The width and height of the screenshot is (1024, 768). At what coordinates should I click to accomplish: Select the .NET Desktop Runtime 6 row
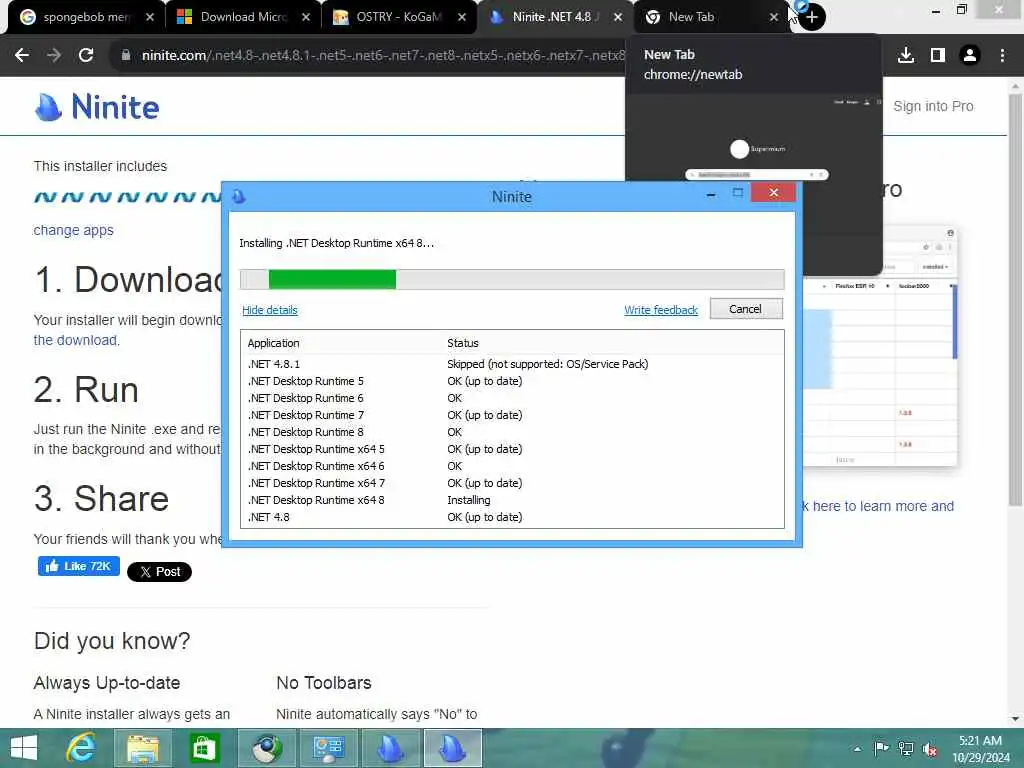pyautogui.click(x=512, y=398)
